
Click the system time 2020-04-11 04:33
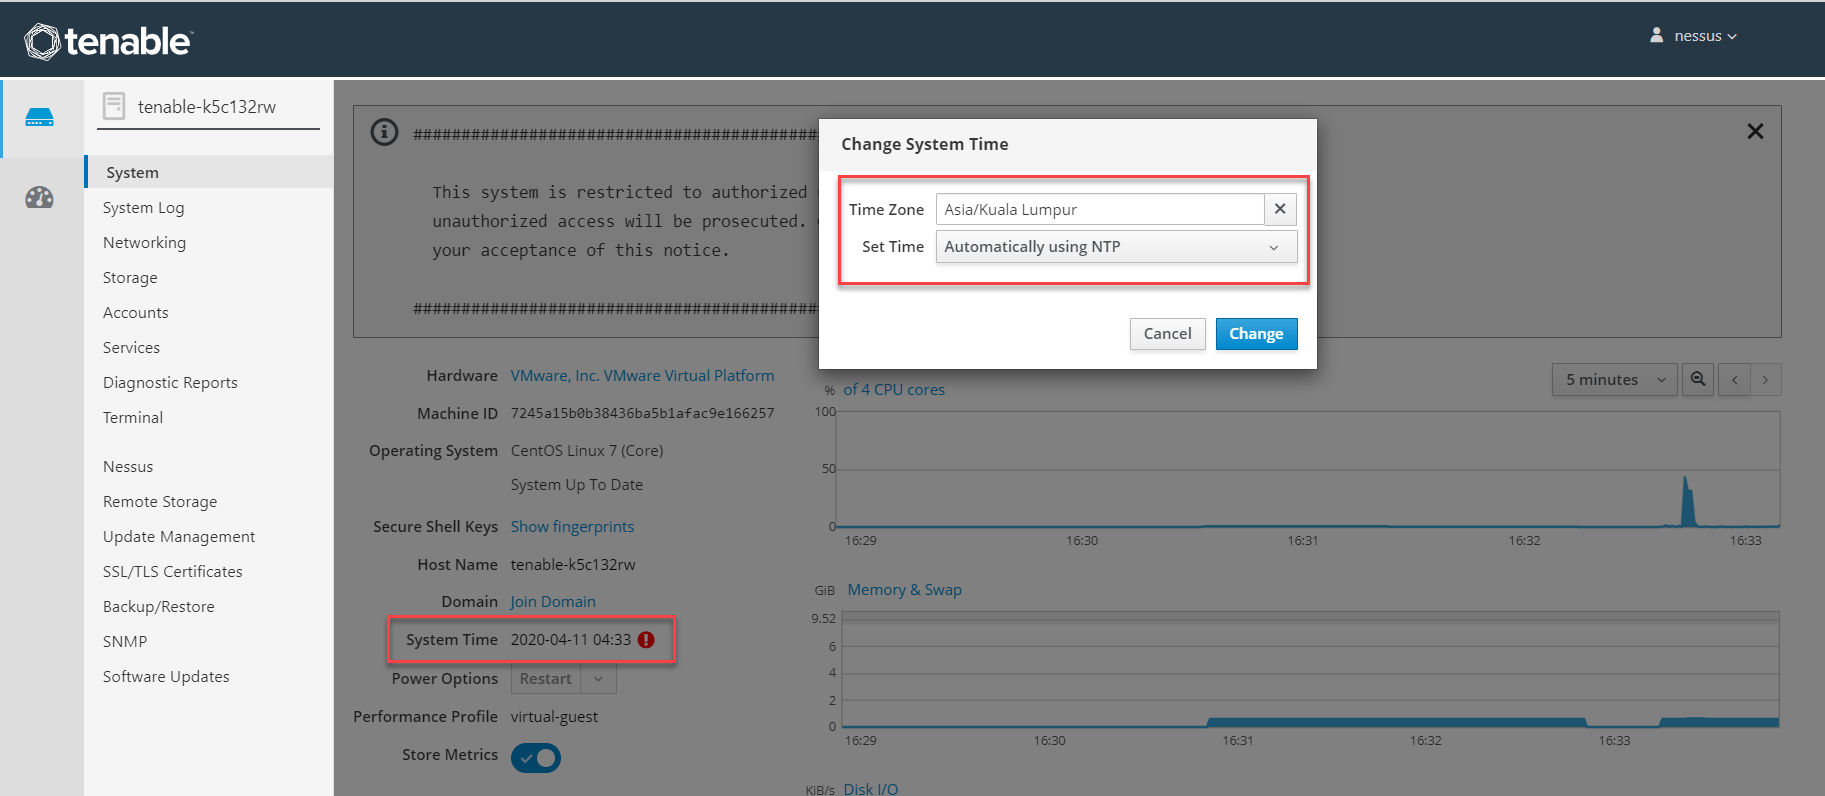pyautogui.click(x=570, y=639)
